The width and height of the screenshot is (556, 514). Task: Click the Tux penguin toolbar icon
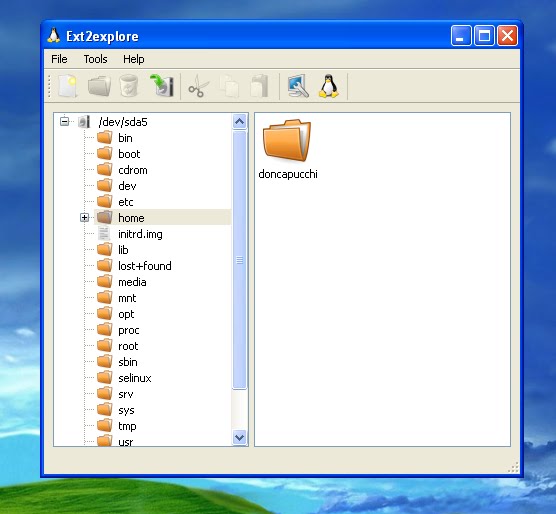click(329, 86)
